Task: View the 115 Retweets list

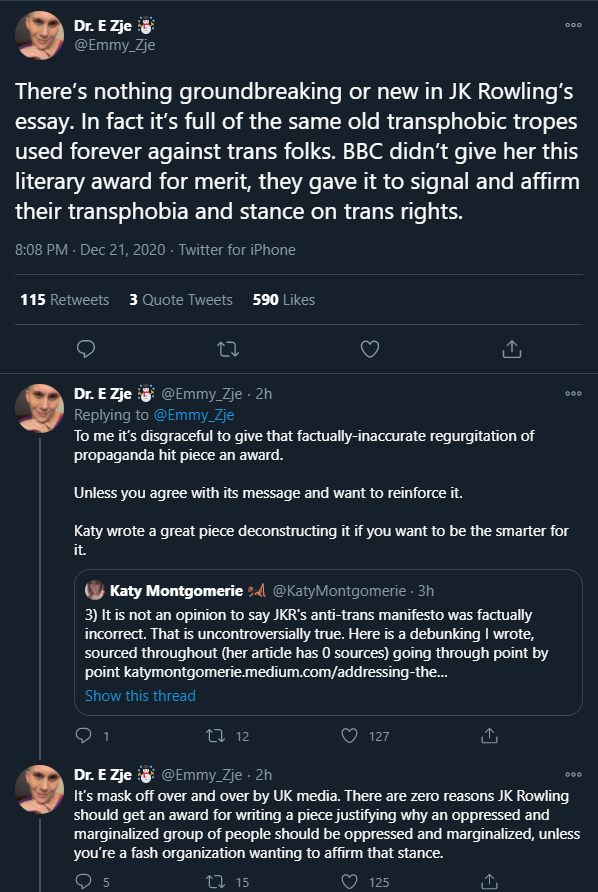Action: pos(64,300)
